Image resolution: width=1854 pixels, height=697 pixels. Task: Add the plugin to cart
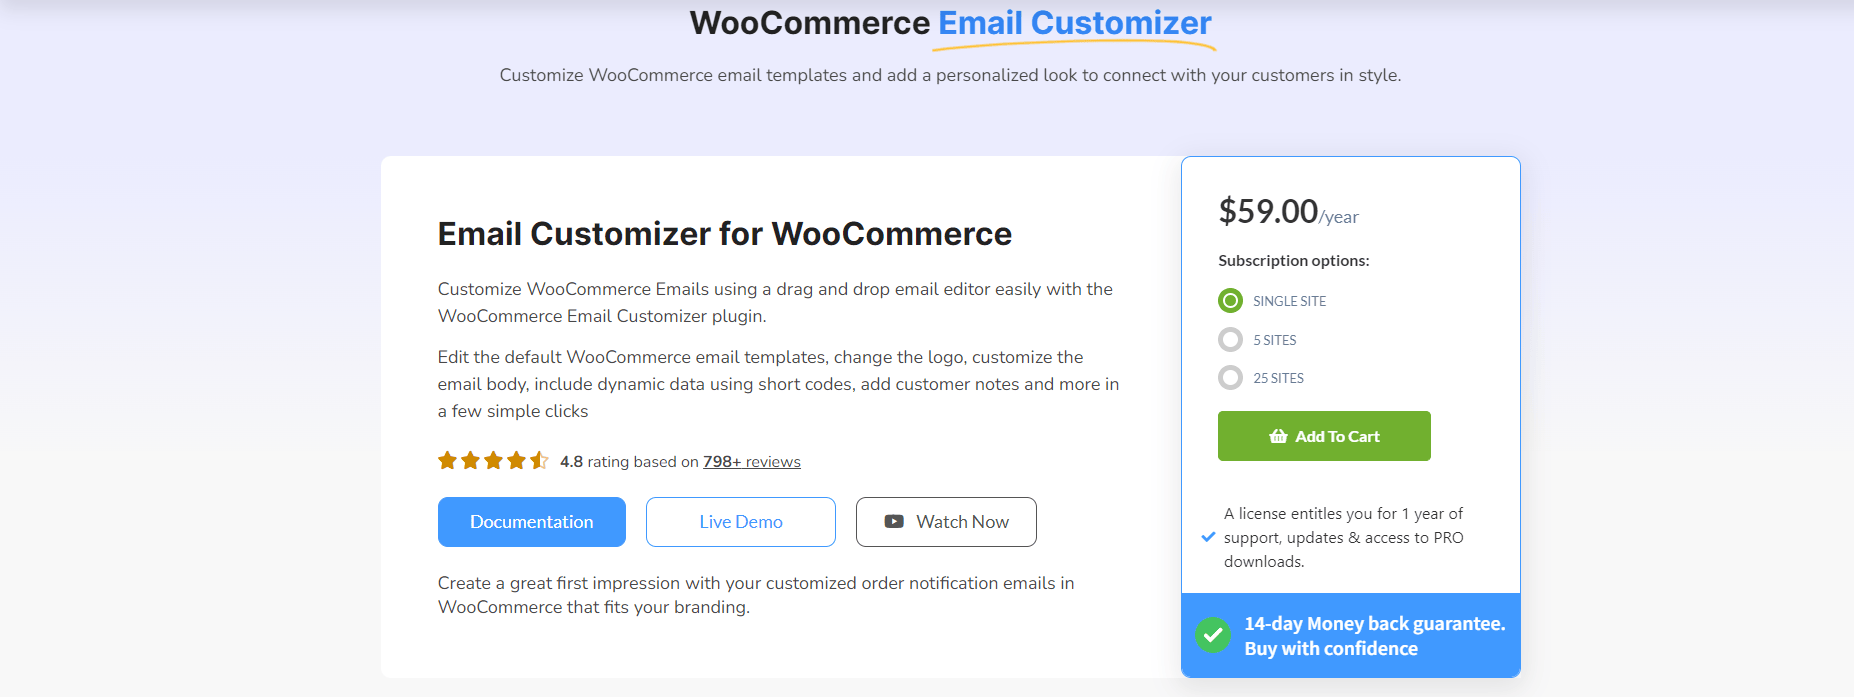coord(1324,436)
